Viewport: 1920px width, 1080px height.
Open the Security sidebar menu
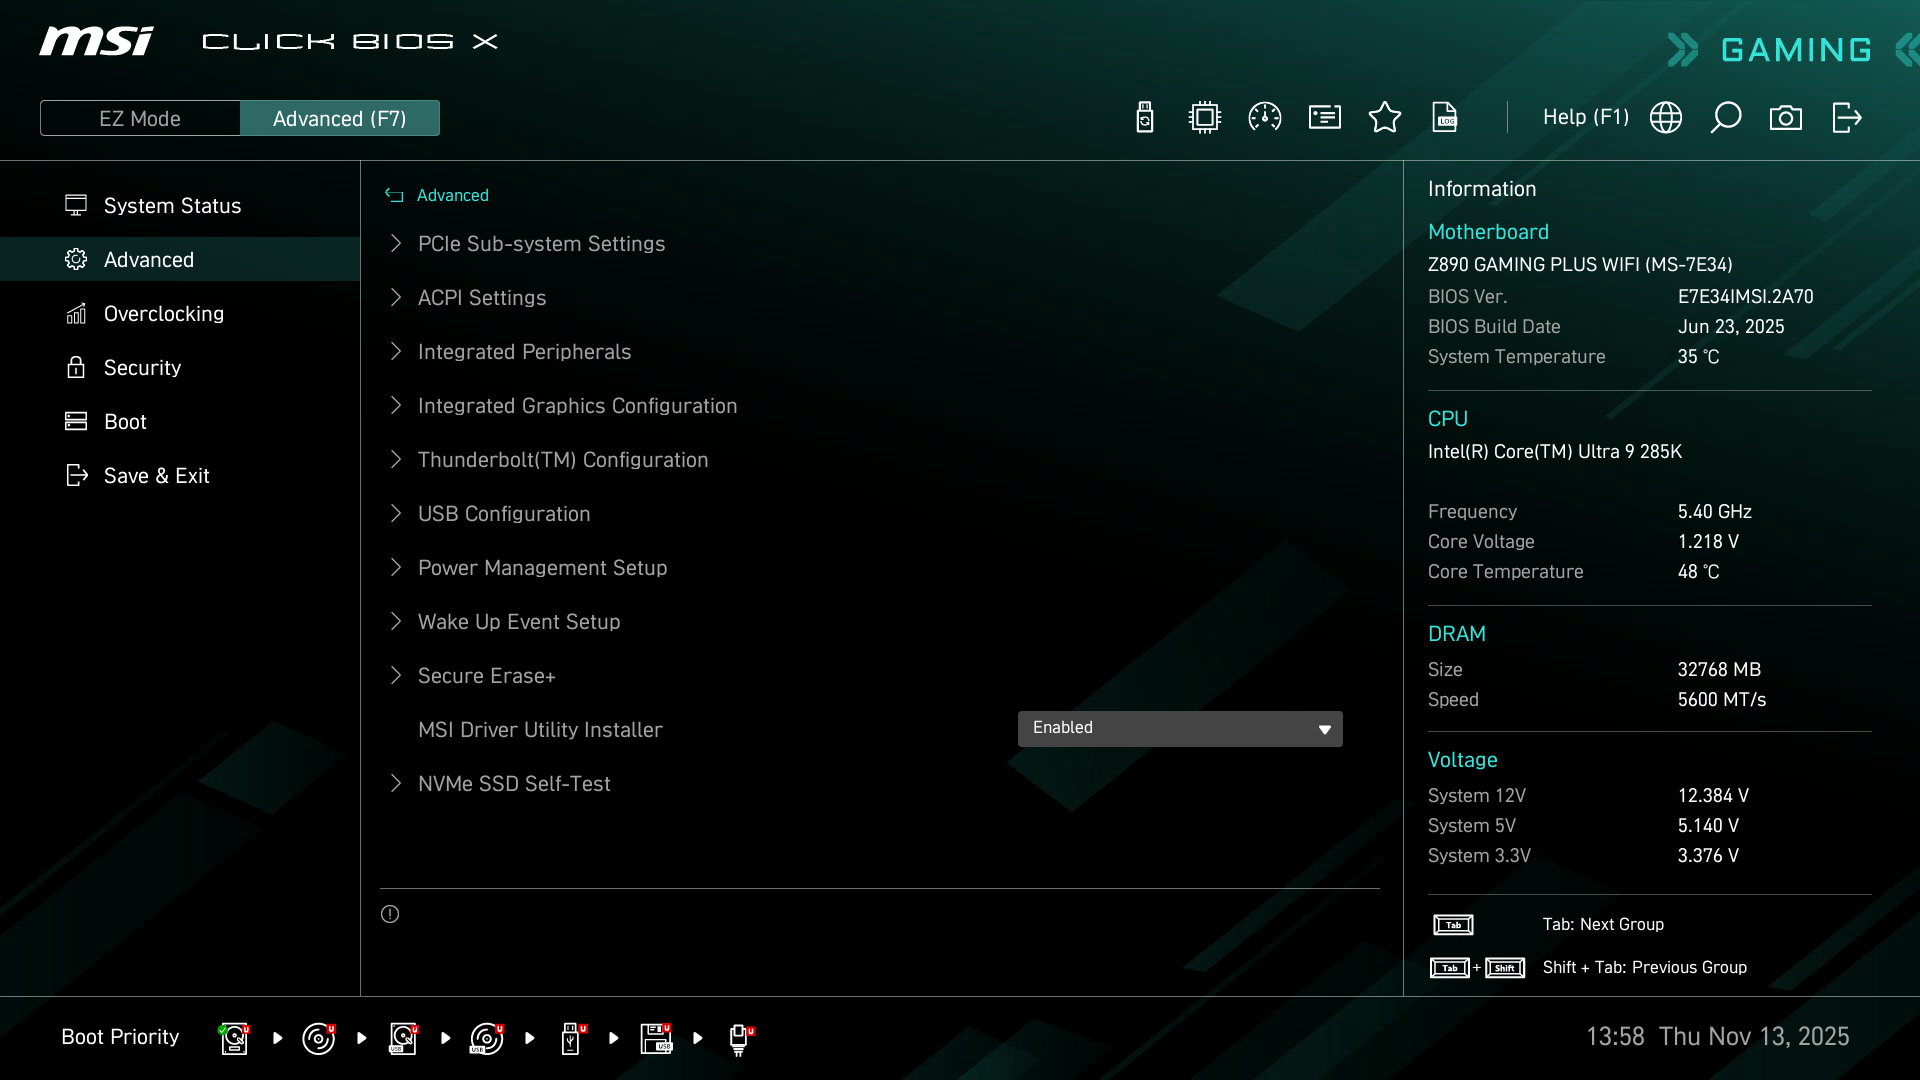(142, 368)
